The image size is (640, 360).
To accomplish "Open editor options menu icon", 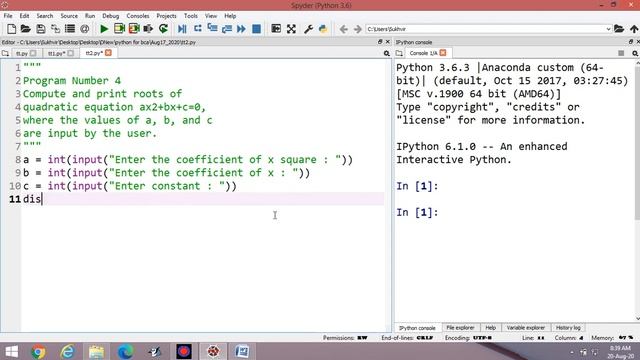I will [386, 53].
